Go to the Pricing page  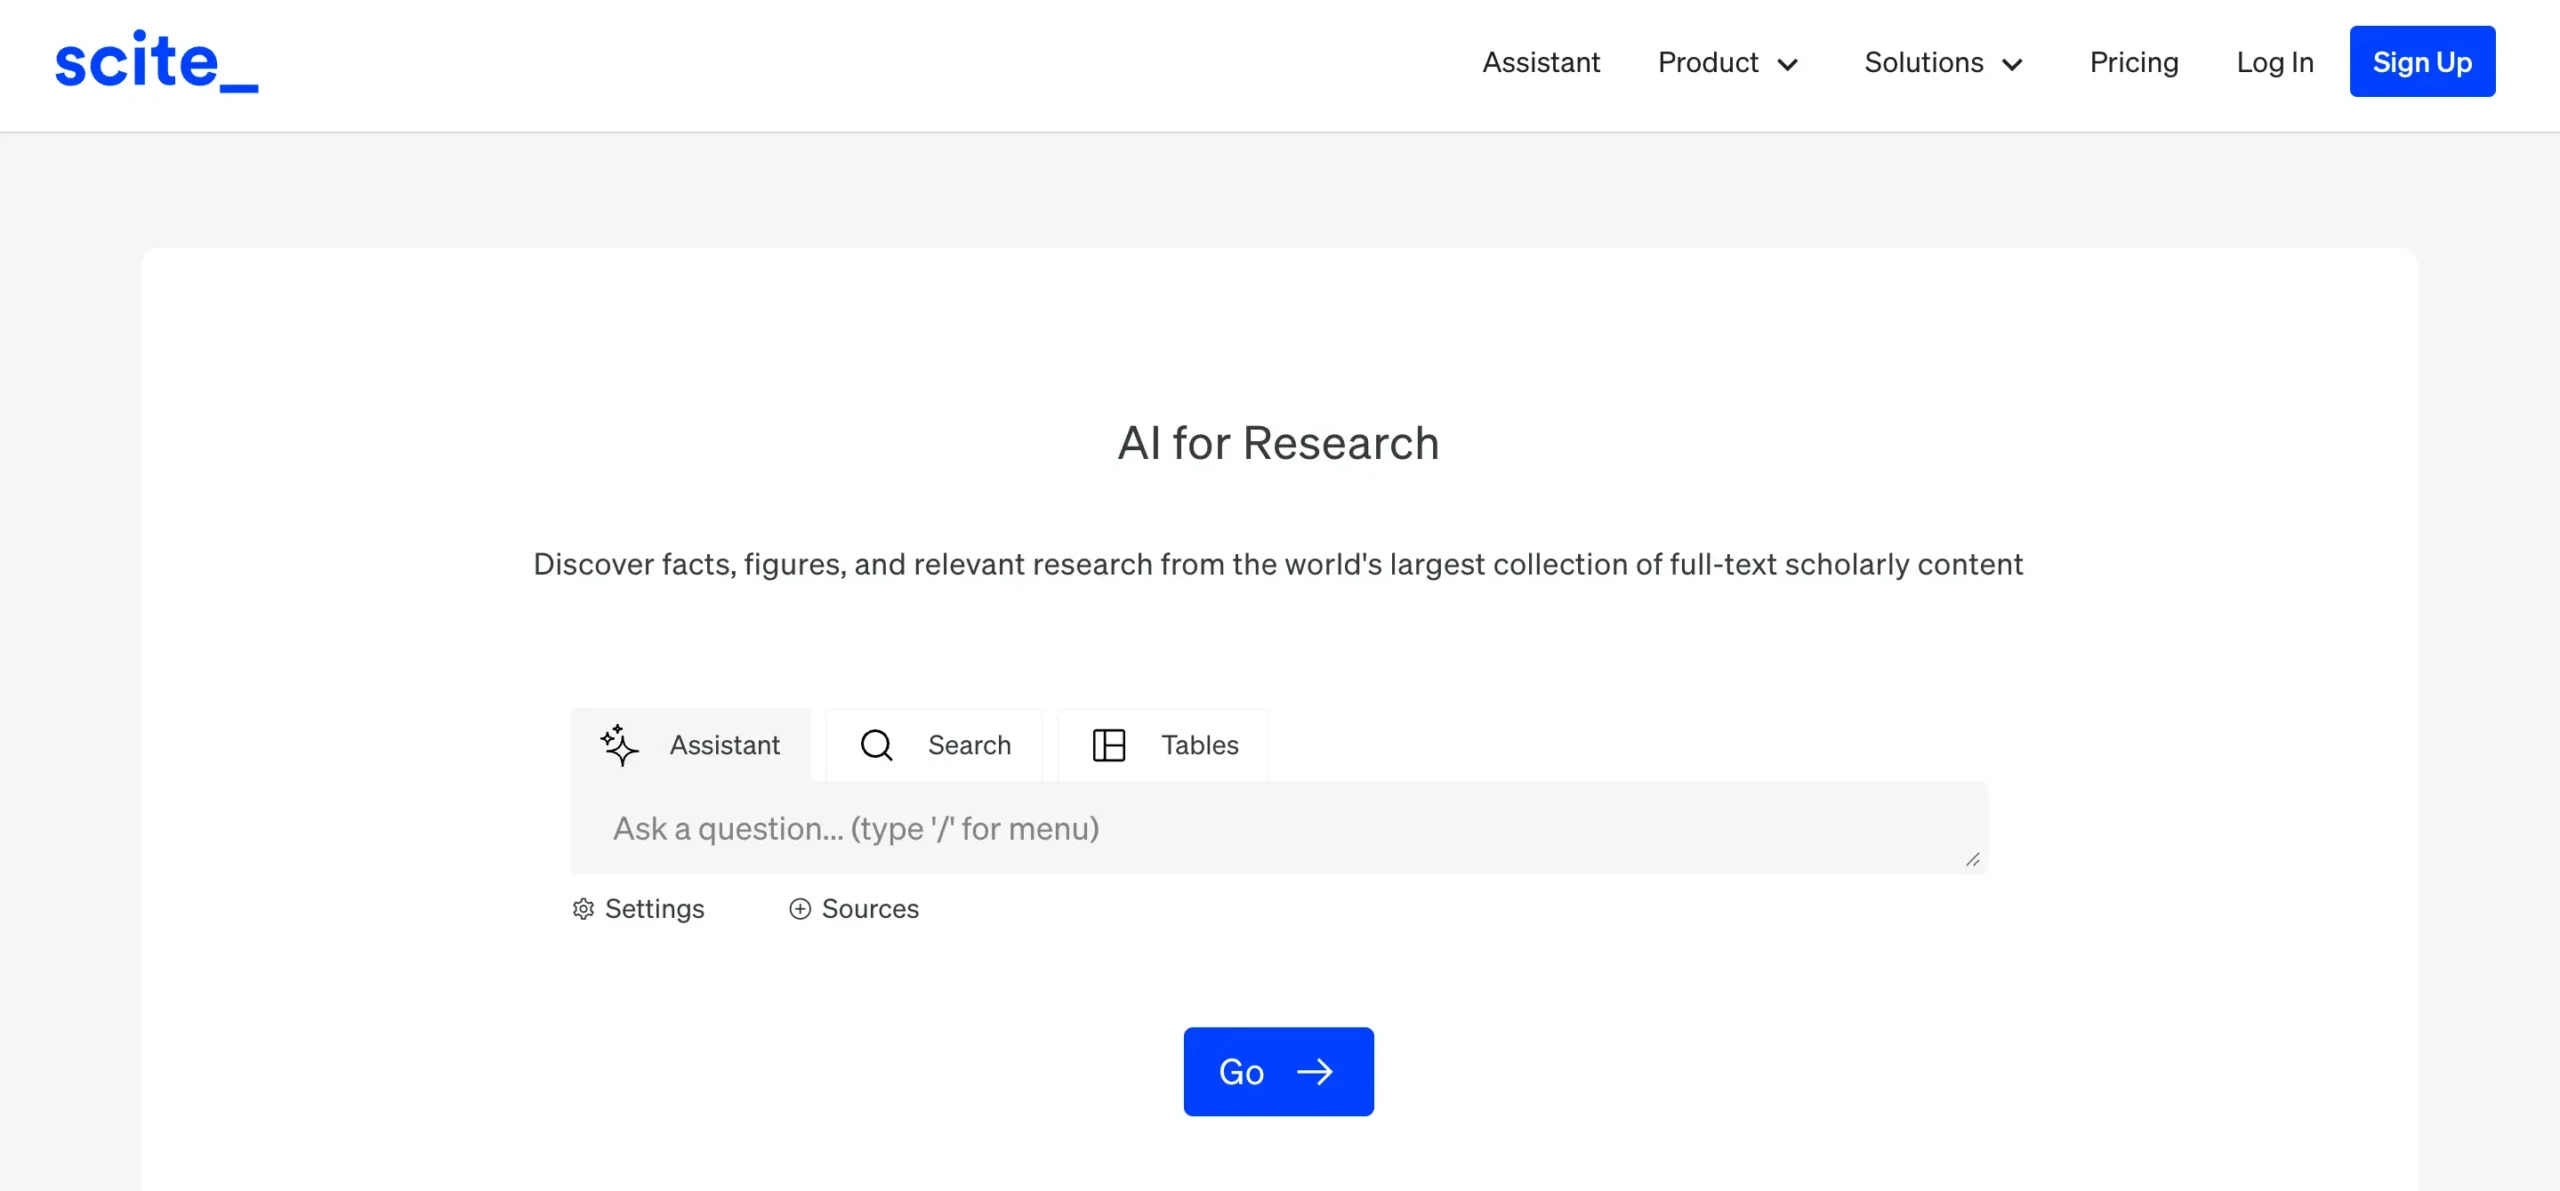pos(2134,62)
